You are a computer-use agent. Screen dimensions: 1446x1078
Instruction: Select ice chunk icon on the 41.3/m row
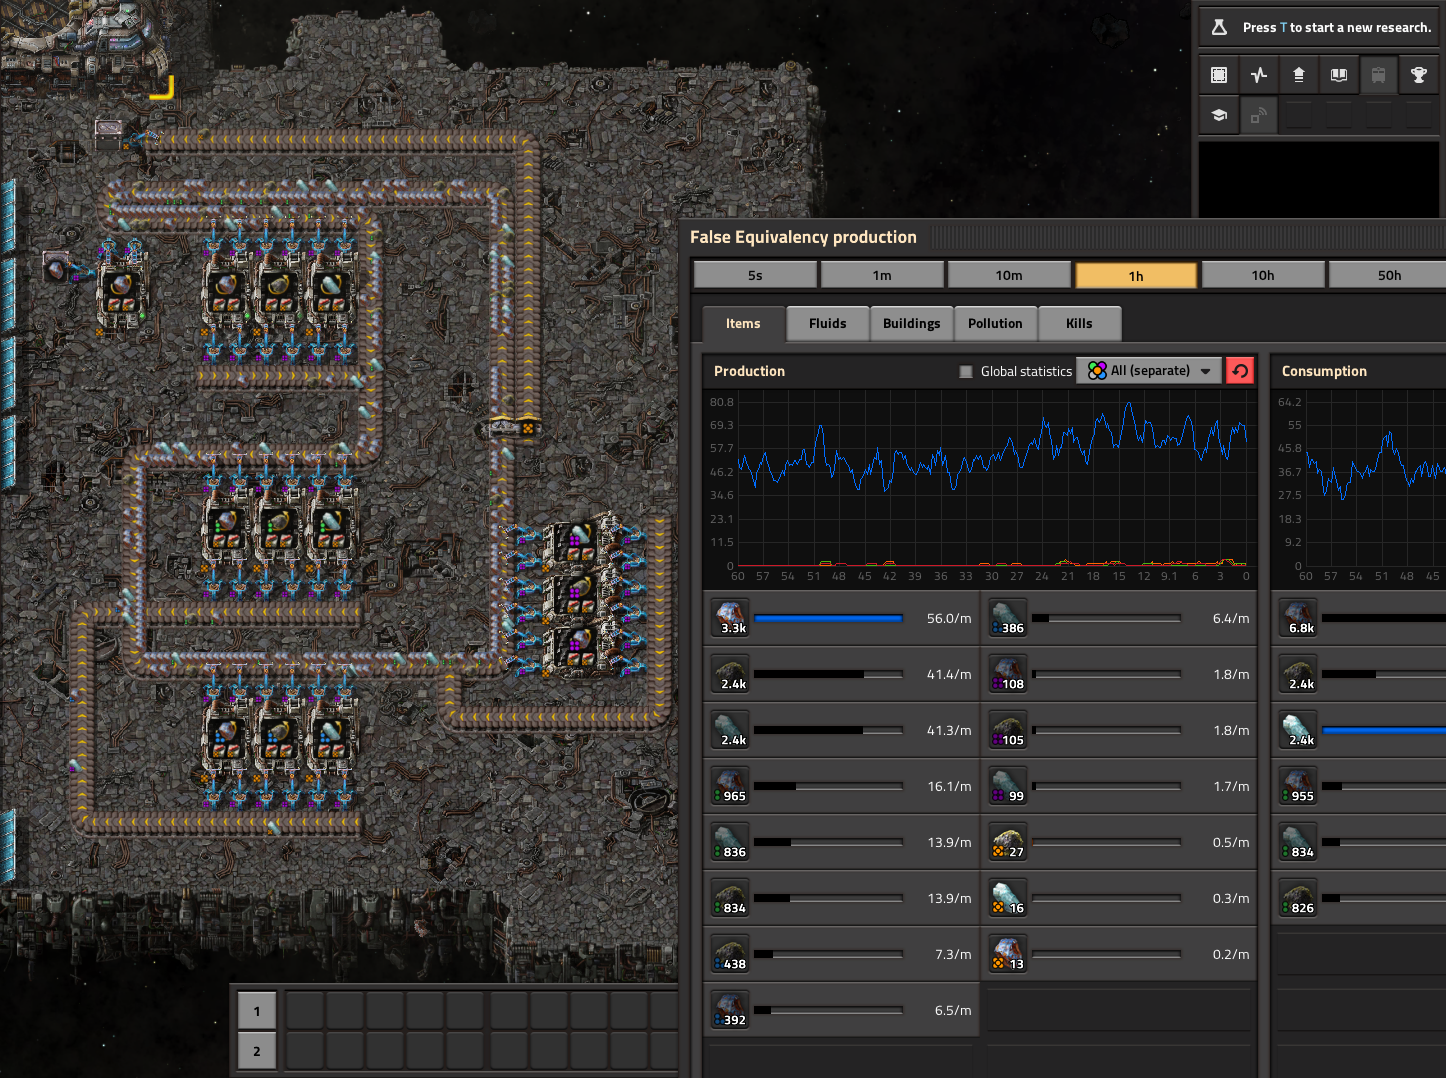point(730,730)
